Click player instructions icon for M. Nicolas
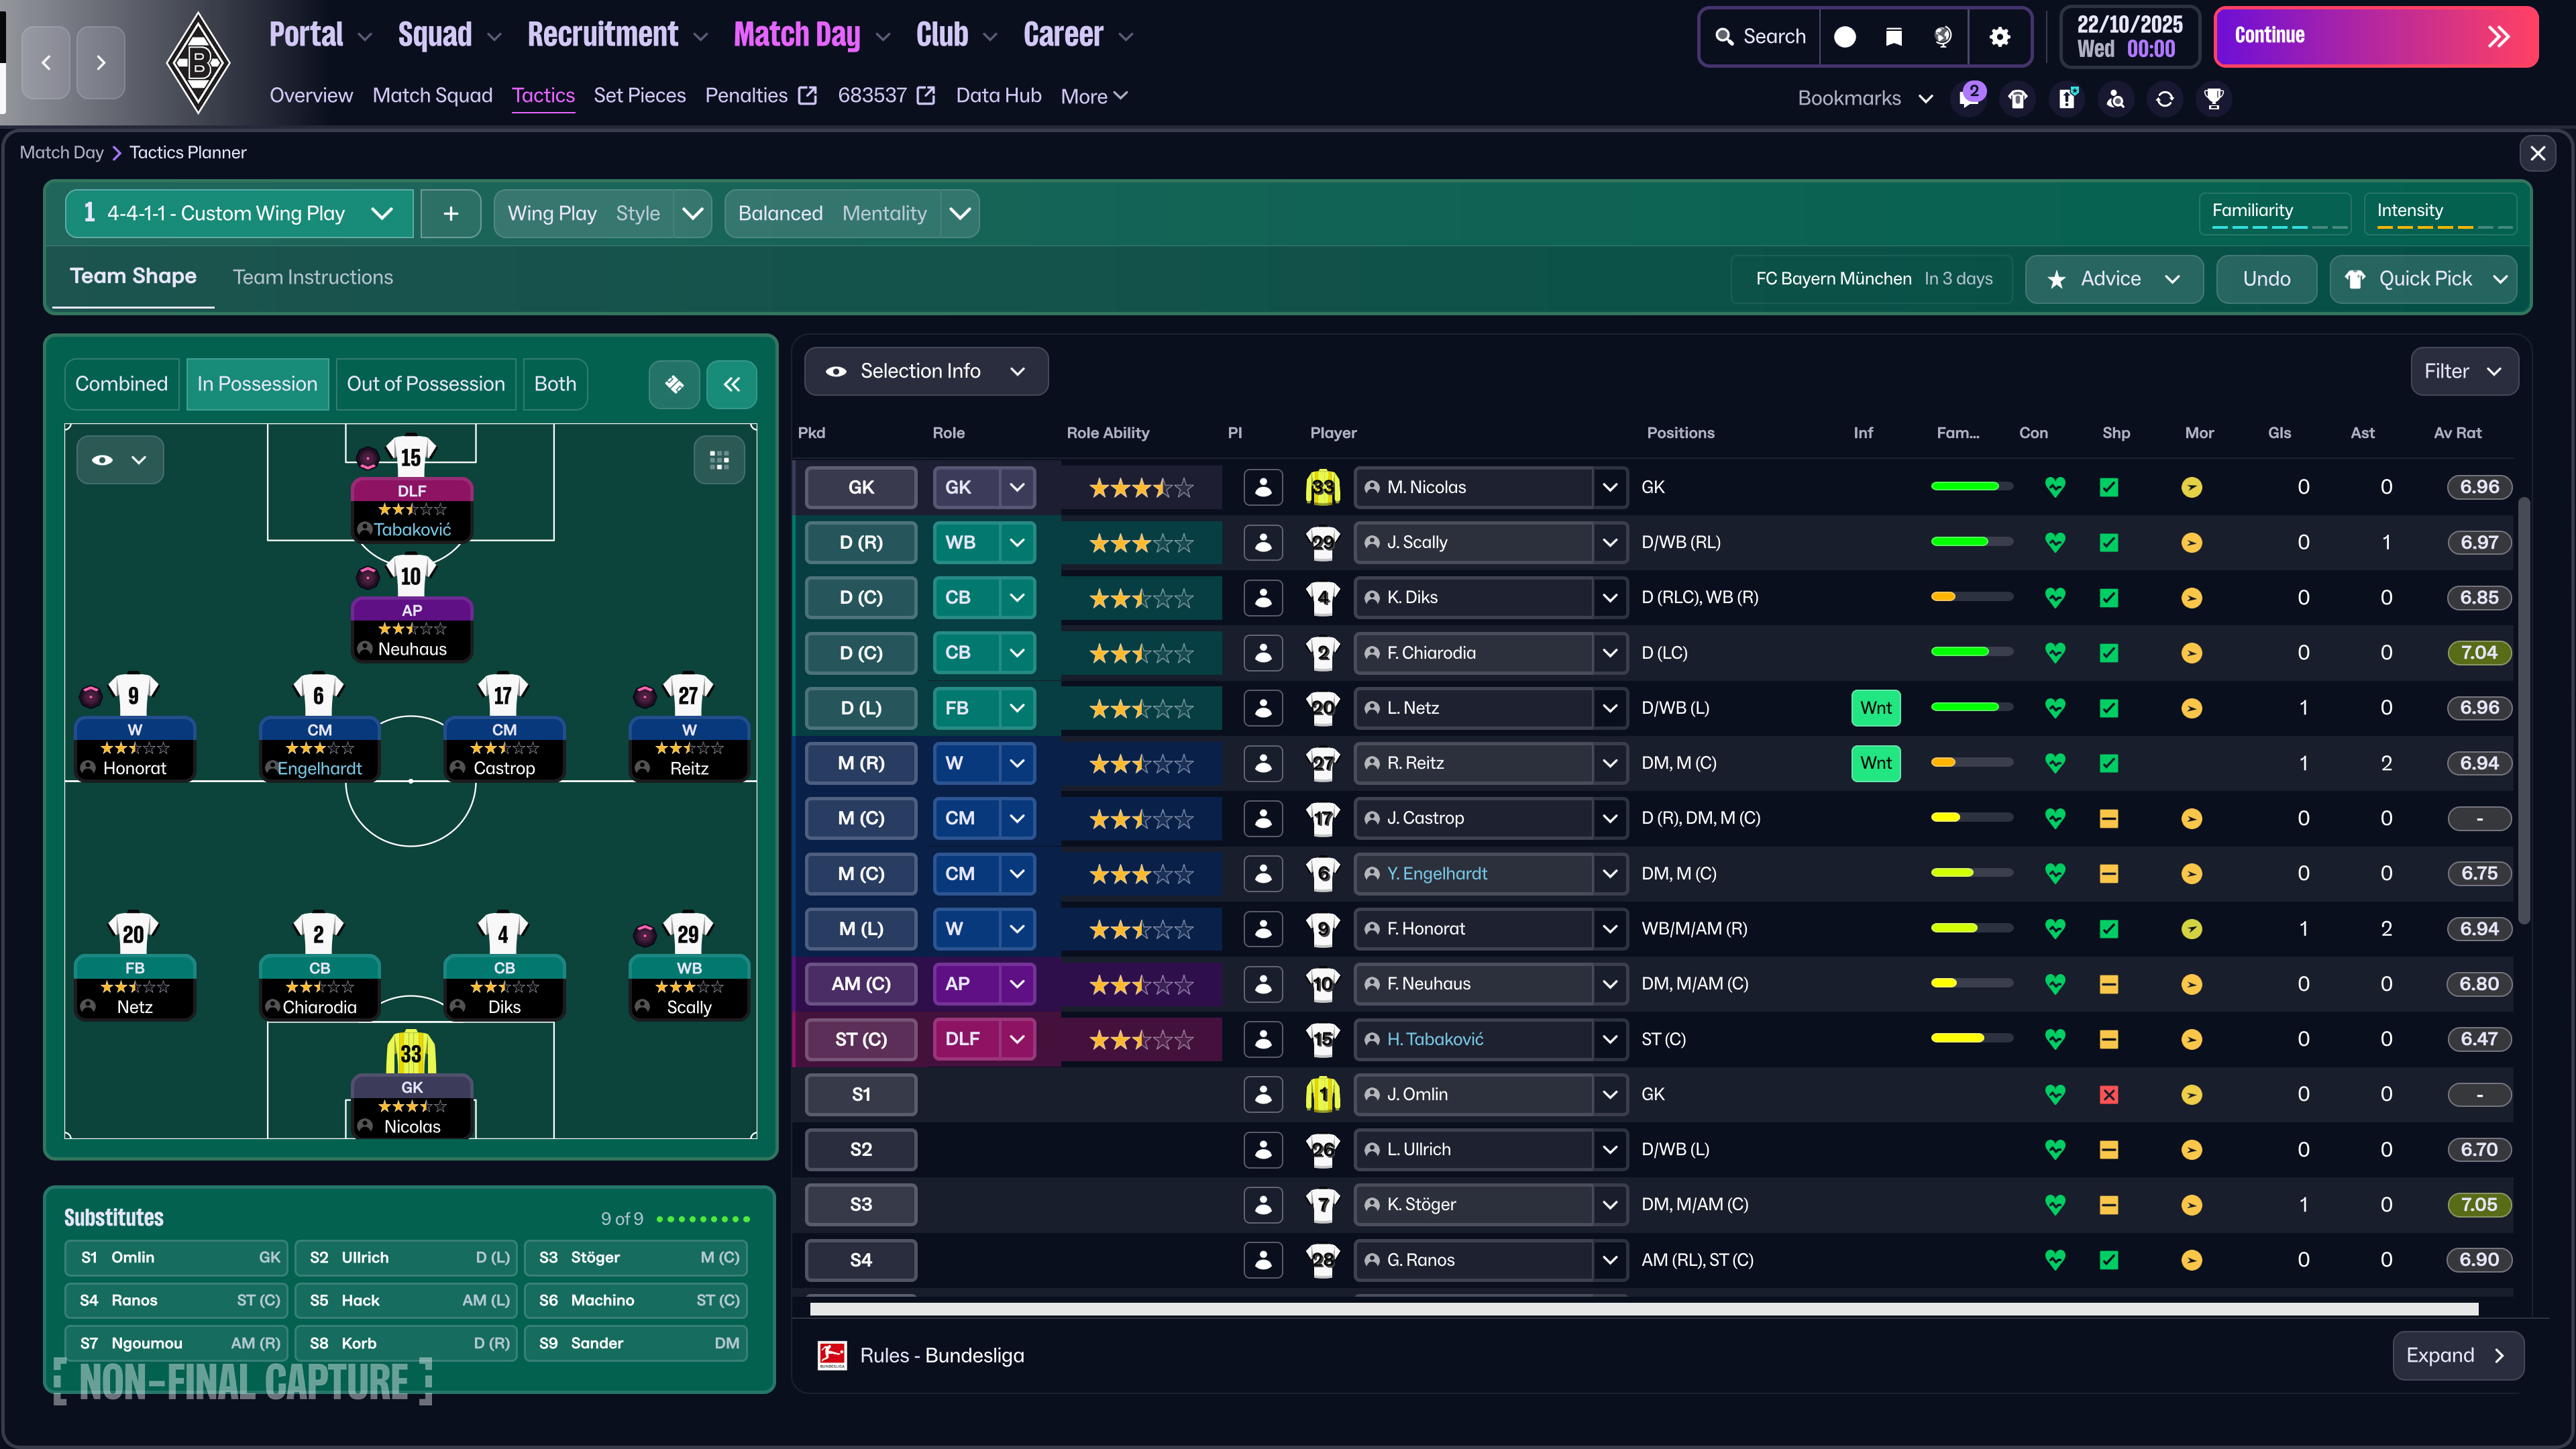The image size is (2576, 1449). pos(1263,487)
